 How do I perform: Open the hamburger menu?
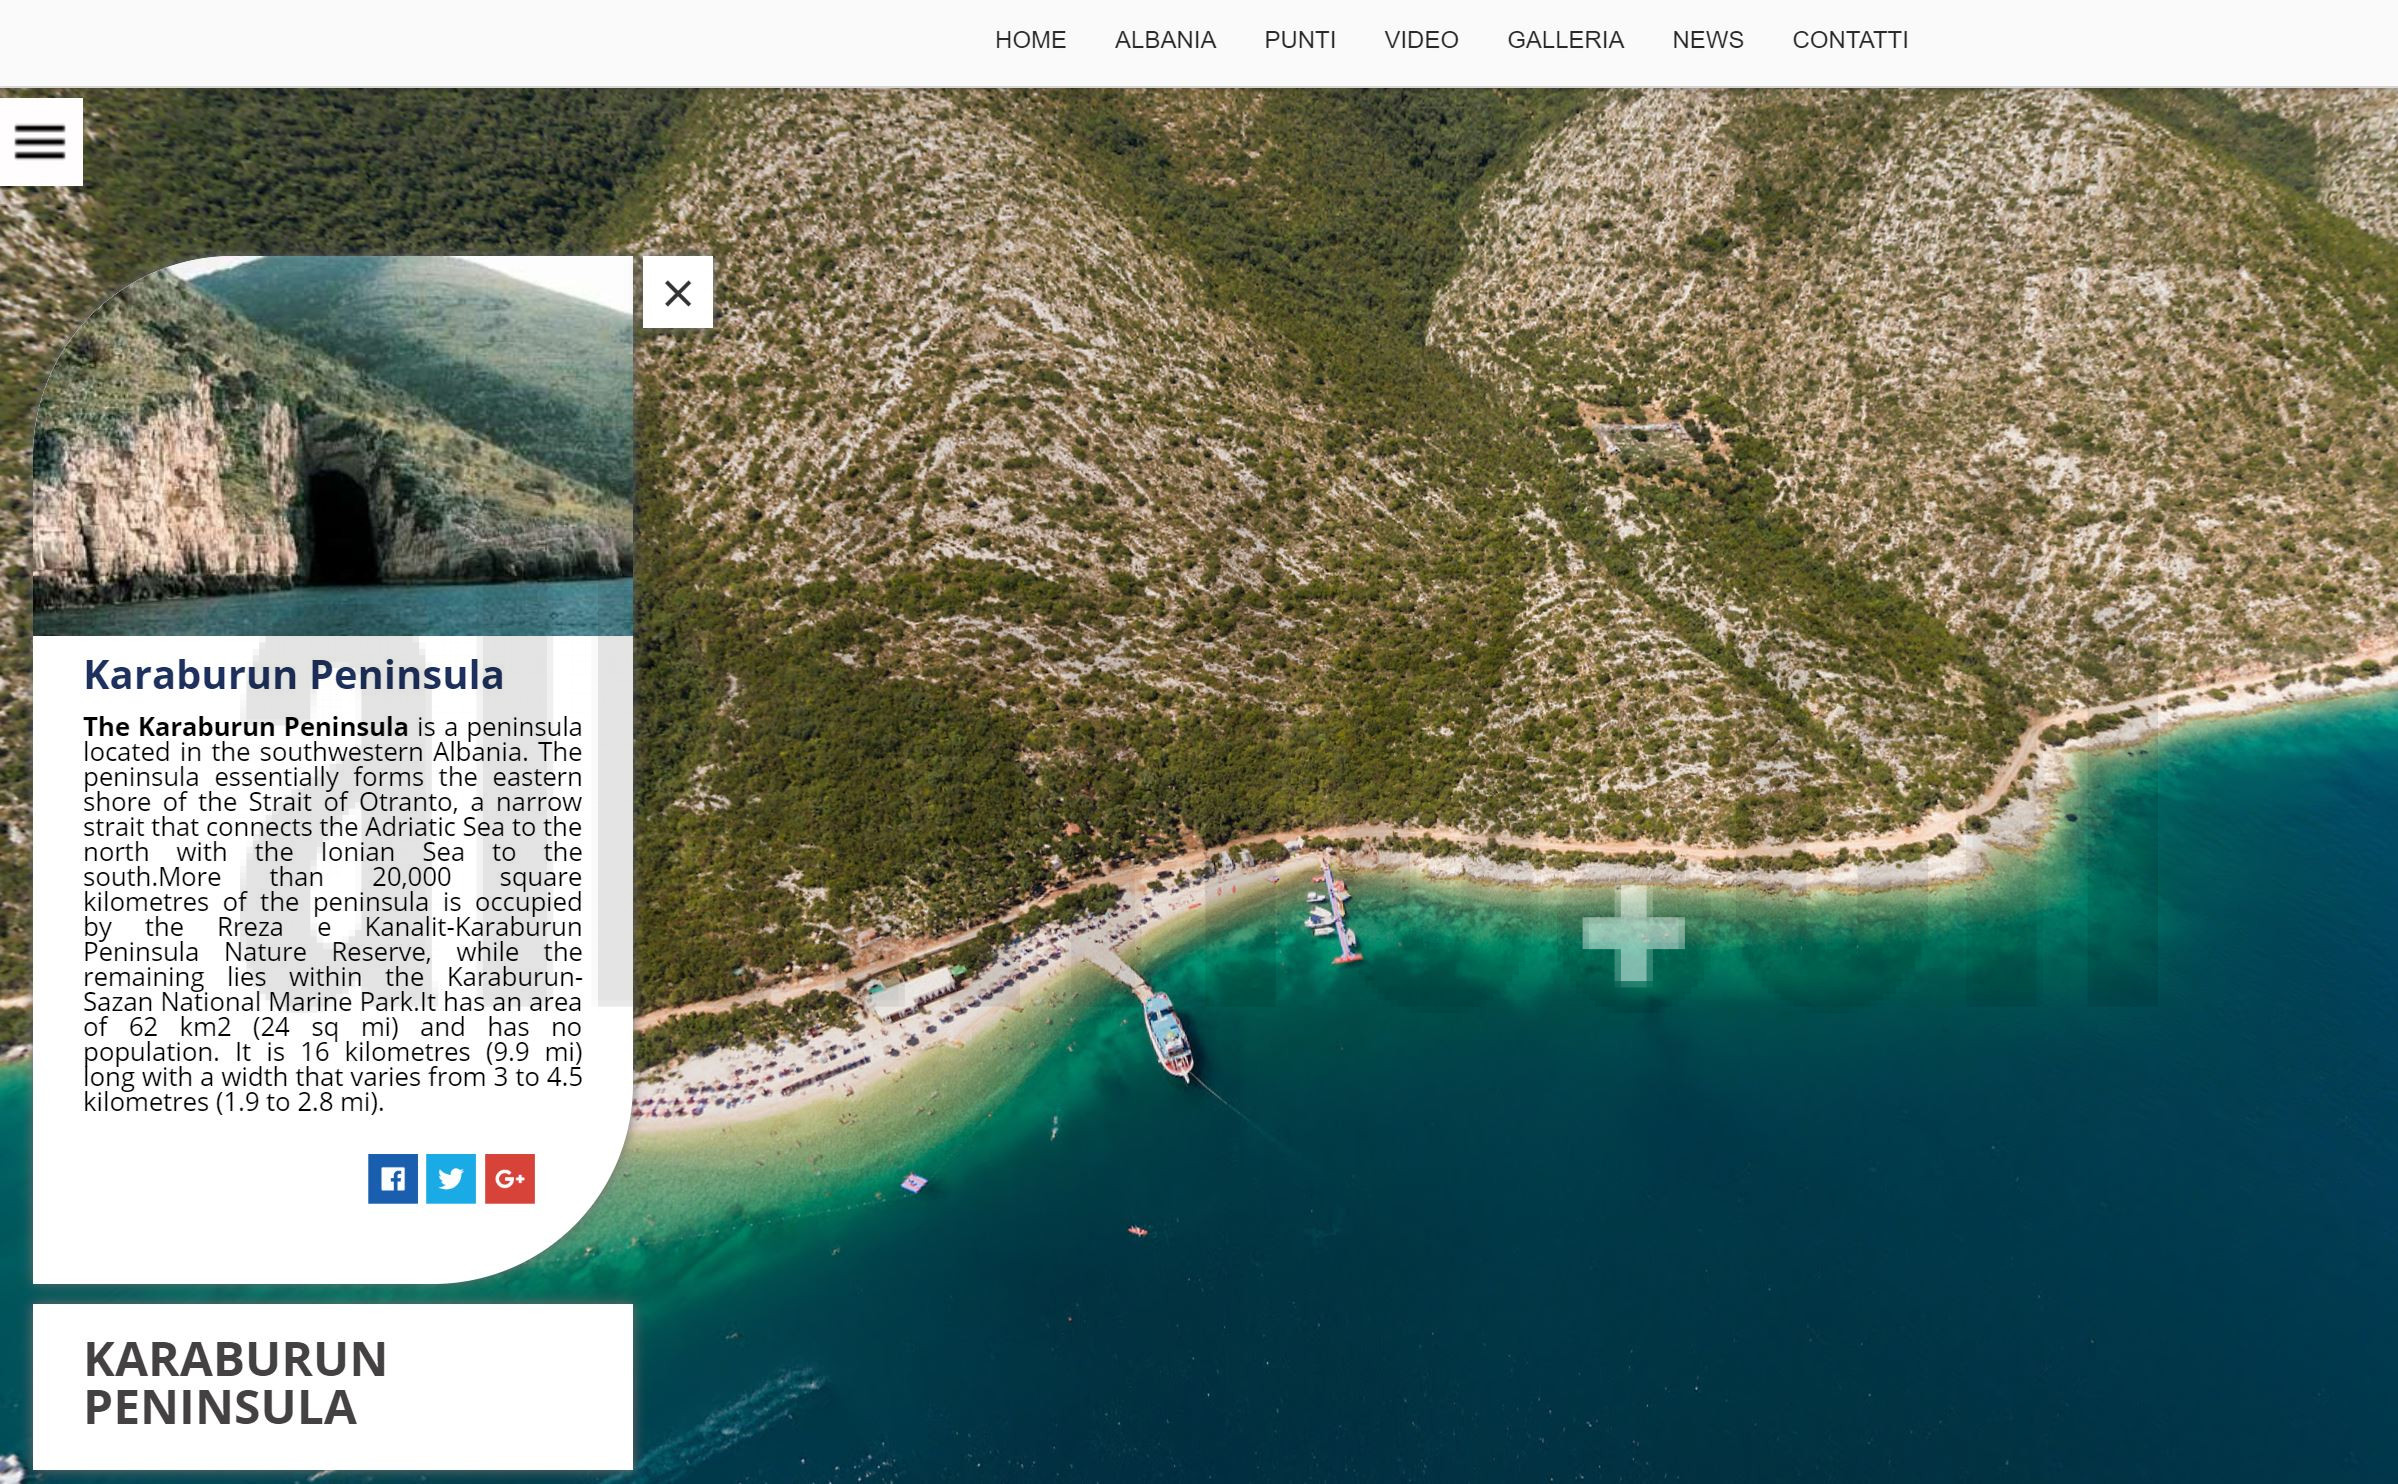pyautogui.click(x=40, y=142)
